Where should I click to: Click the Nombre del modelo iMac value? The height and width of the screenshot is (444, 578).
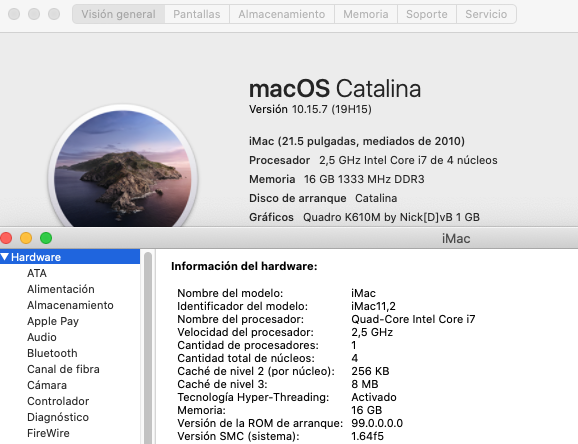tap(363, 293)
